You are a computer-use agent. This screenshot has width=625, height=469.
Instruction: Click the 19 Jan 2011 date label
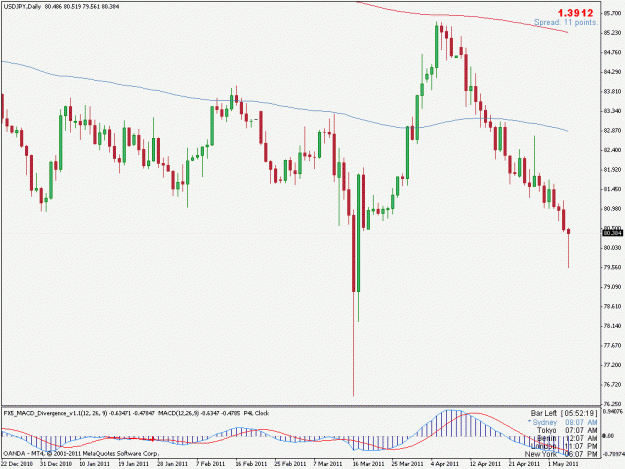coord(134,464)
